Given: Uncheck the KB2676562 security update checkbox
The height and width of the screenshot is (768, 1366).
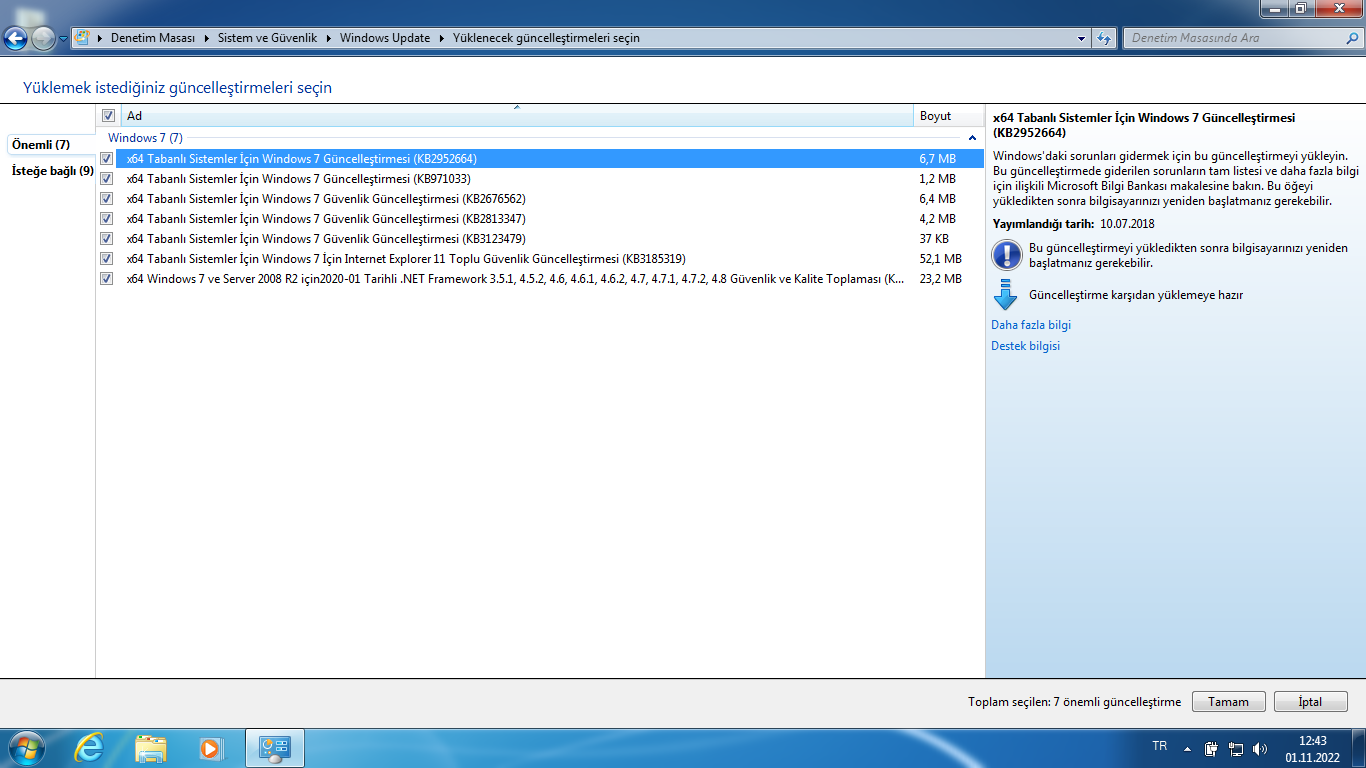Looking at the screenshot, I should [107, 198].
